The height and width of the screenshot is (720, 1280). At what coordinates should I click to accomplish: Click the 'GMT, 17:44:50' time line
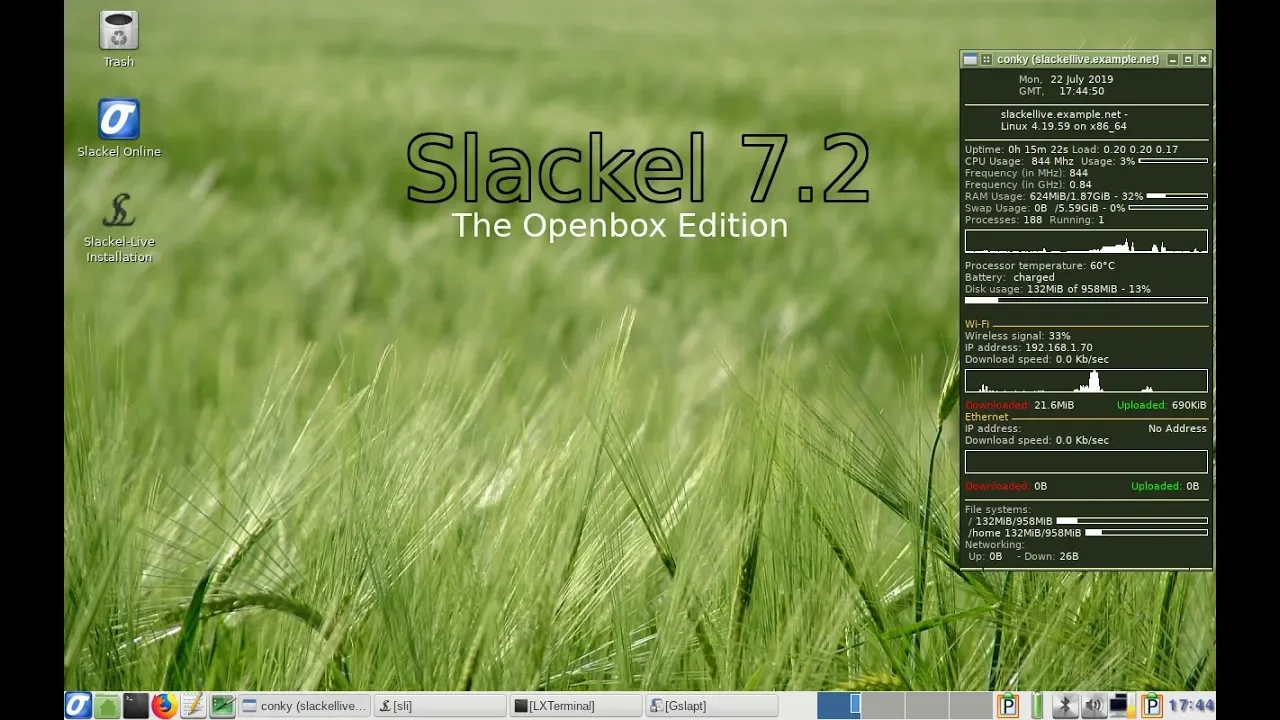point(1062,91)
